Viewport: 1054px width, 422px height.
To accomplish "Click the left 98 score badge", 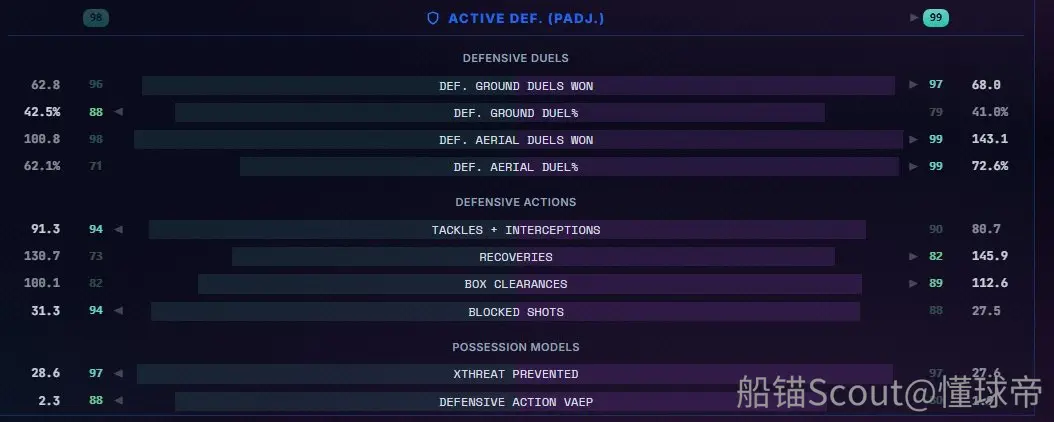I will tap(96, 18).
